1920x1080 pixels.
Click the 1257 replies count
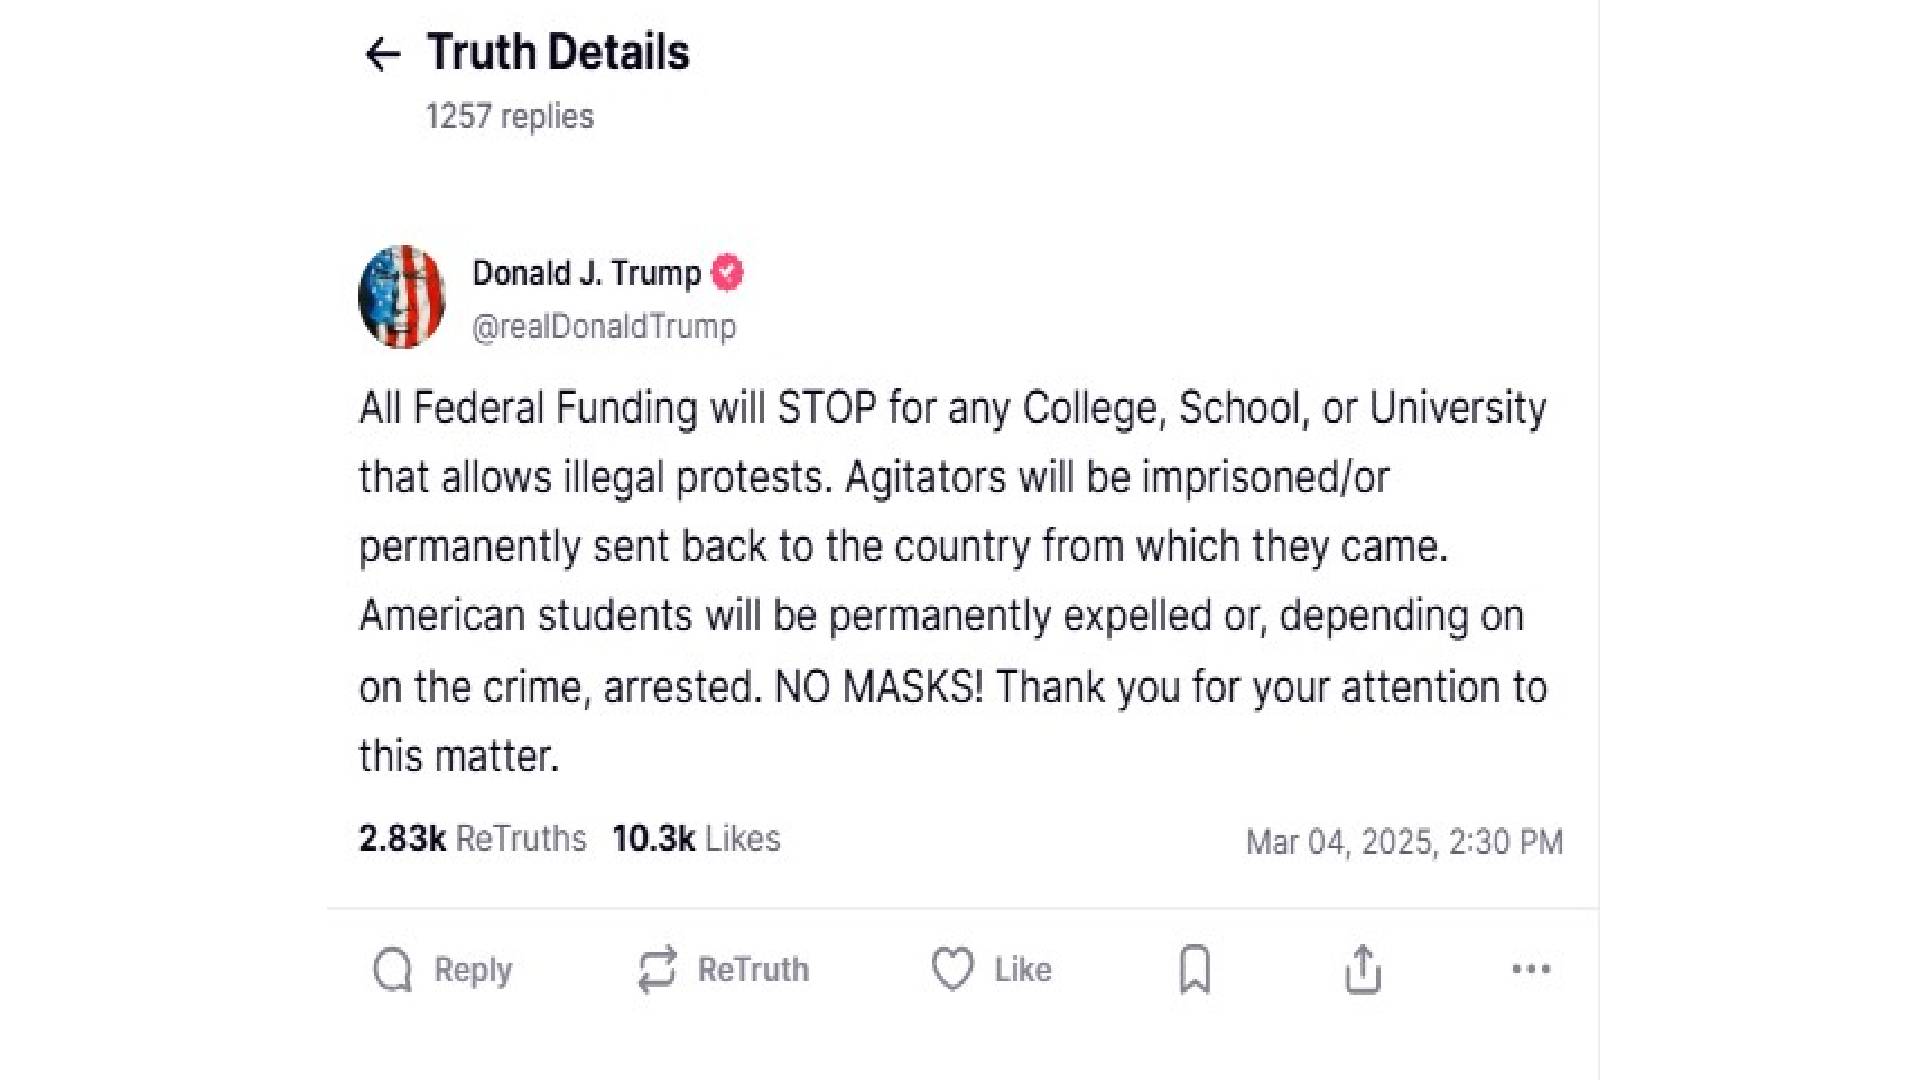coord(510,116)
